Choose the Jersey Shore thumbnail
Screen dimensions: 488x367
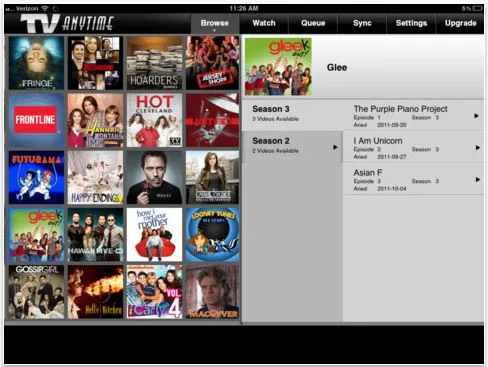(x=212, y=63)
